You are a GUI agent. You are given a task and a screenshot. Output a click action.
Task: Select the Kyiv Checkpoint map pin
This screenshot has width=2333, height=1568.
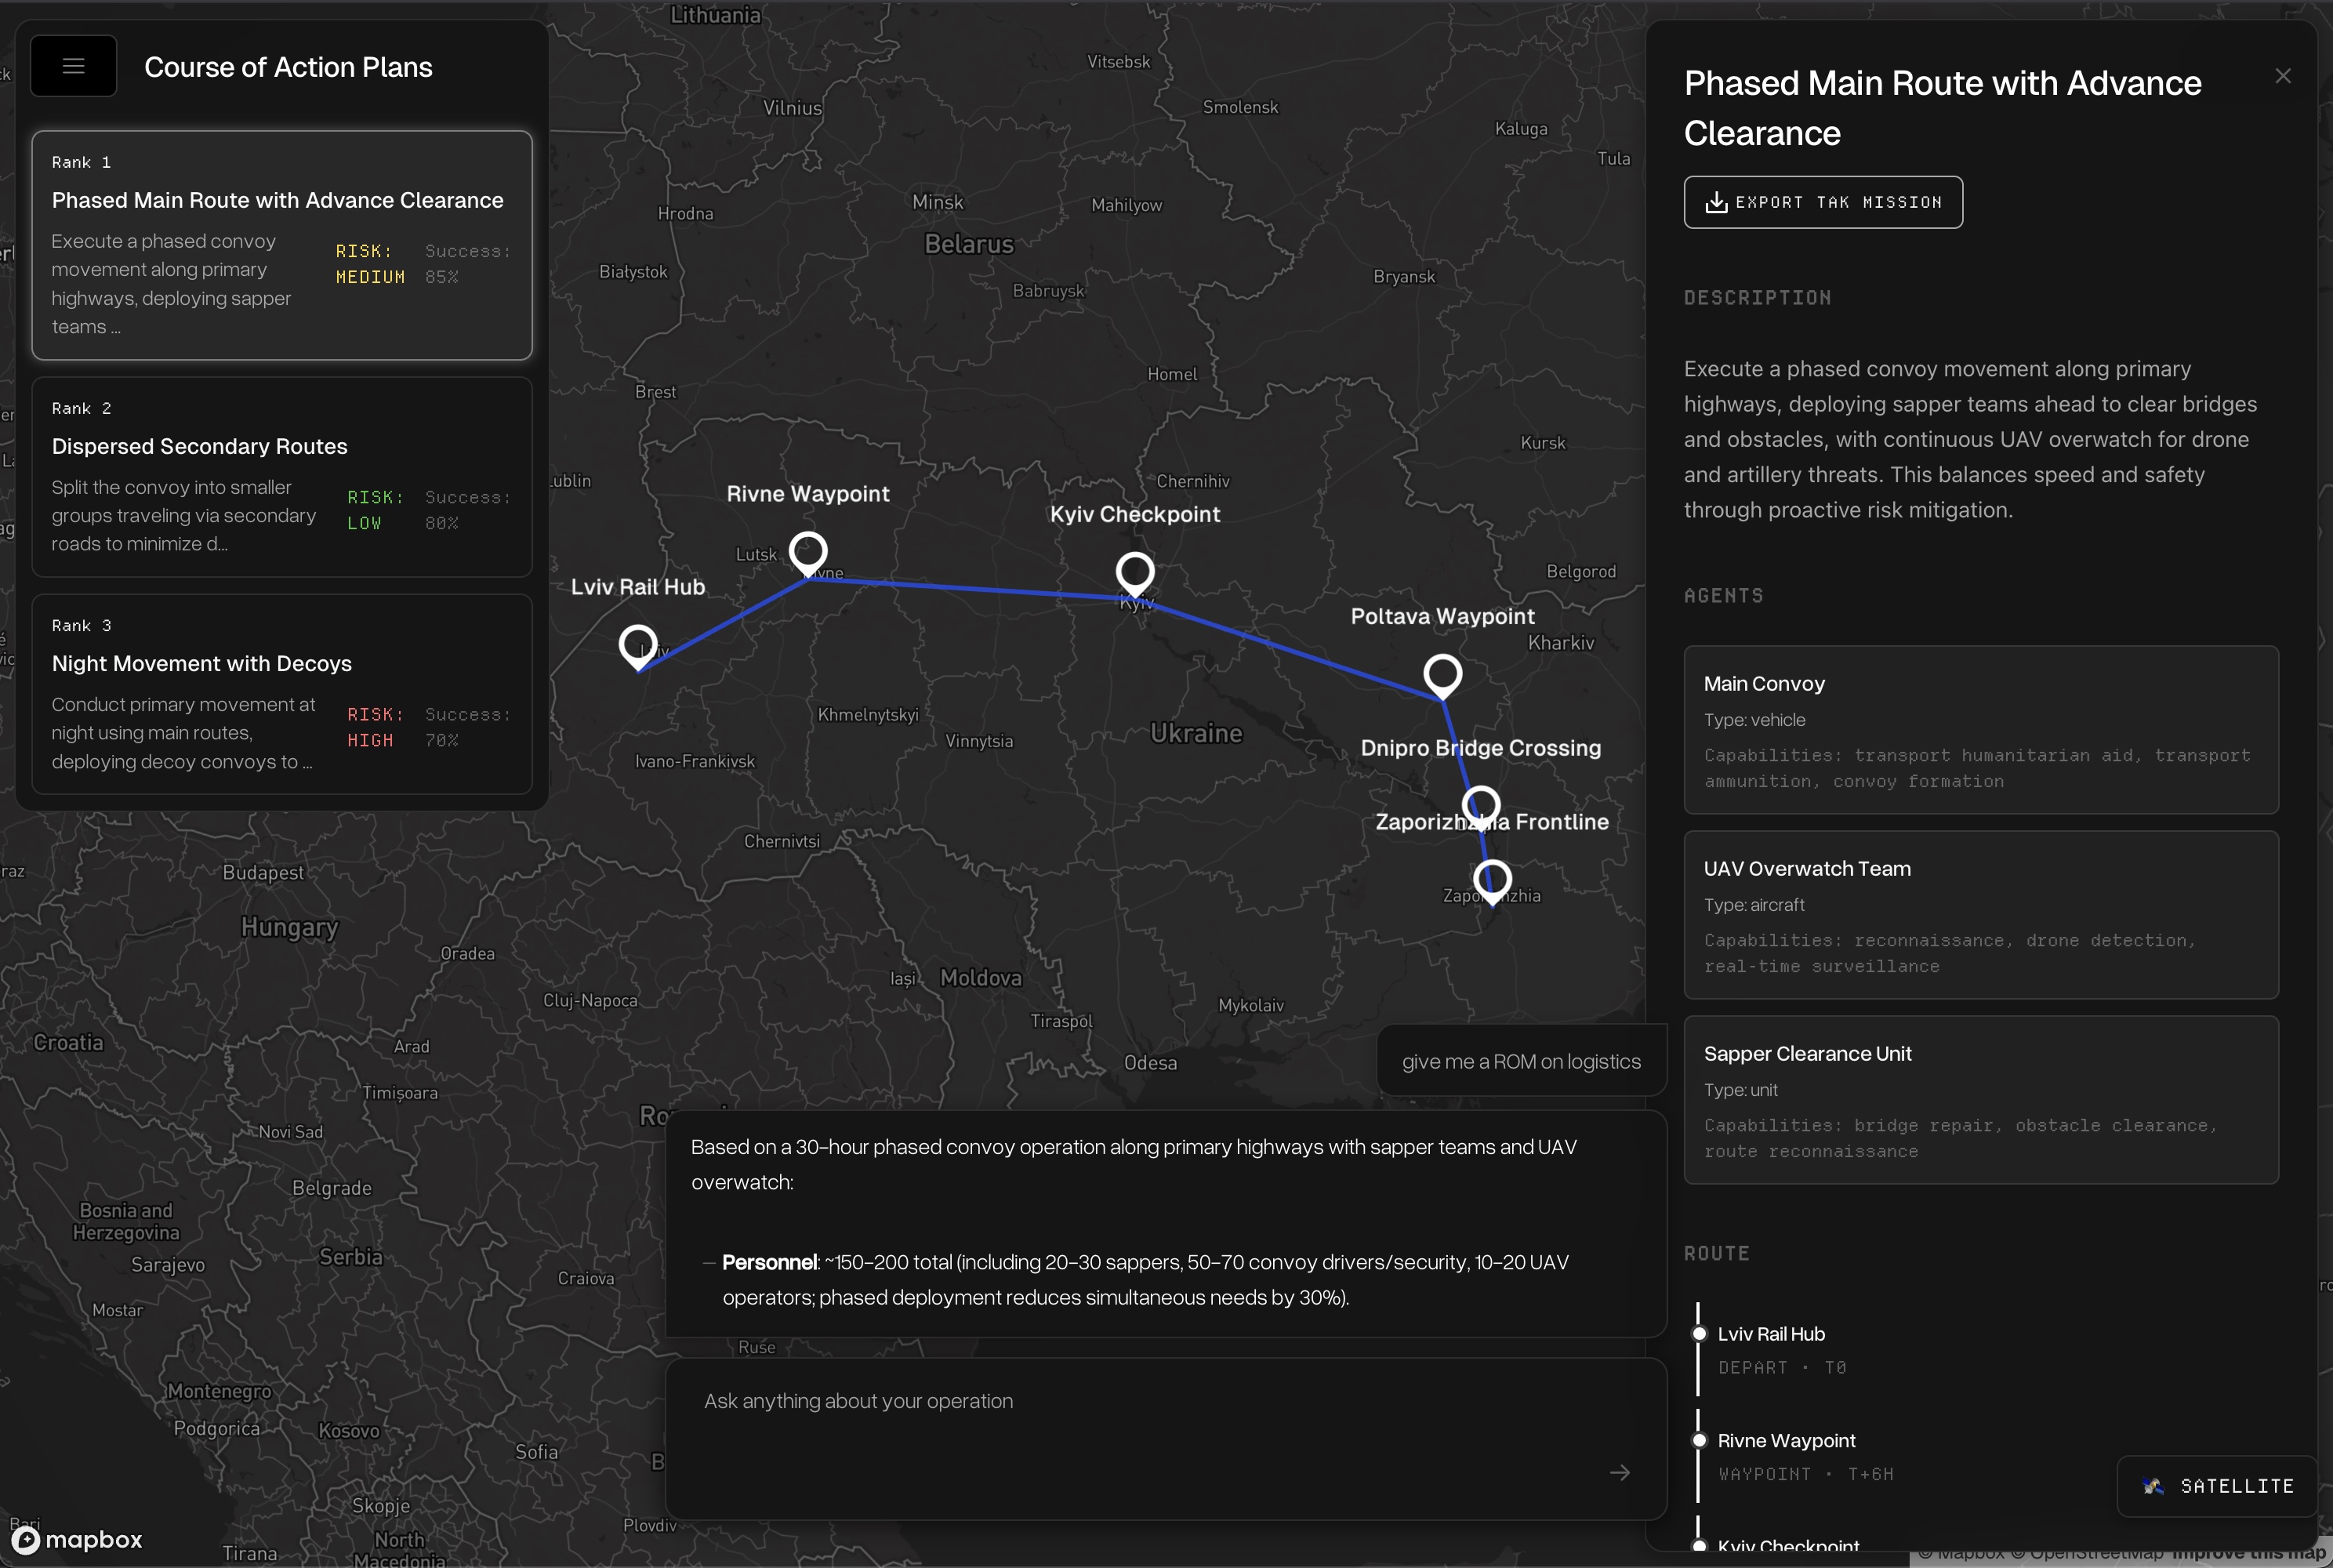[x=1135, y=571]
